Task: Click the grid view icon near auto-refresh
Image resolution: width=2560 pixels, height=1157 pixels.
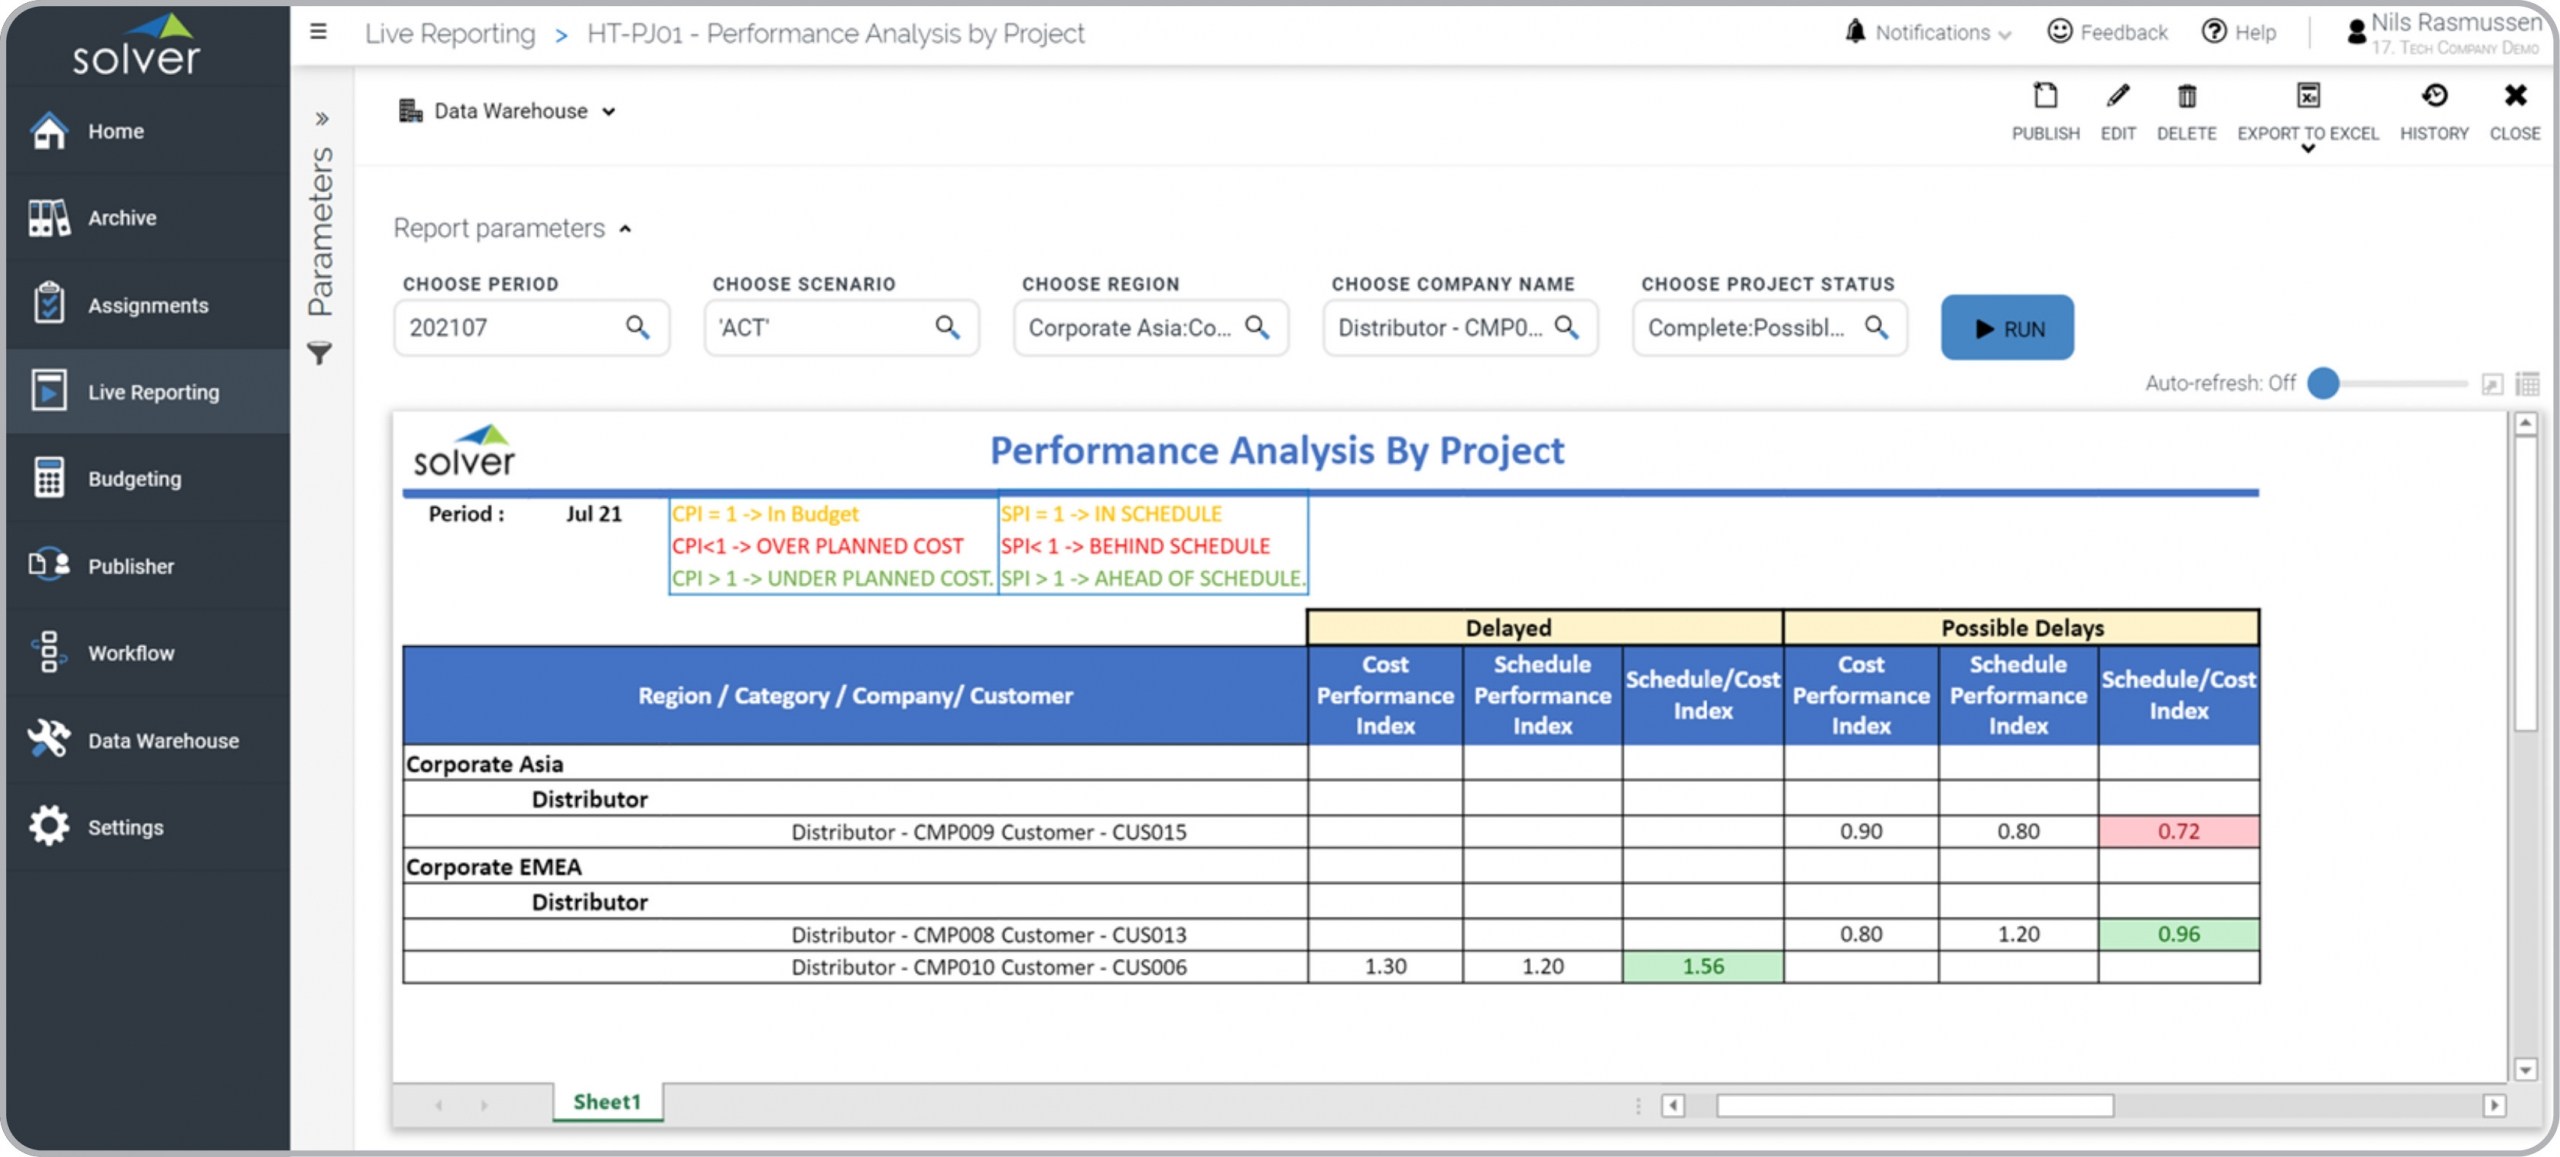Action: coord(2527,384)
